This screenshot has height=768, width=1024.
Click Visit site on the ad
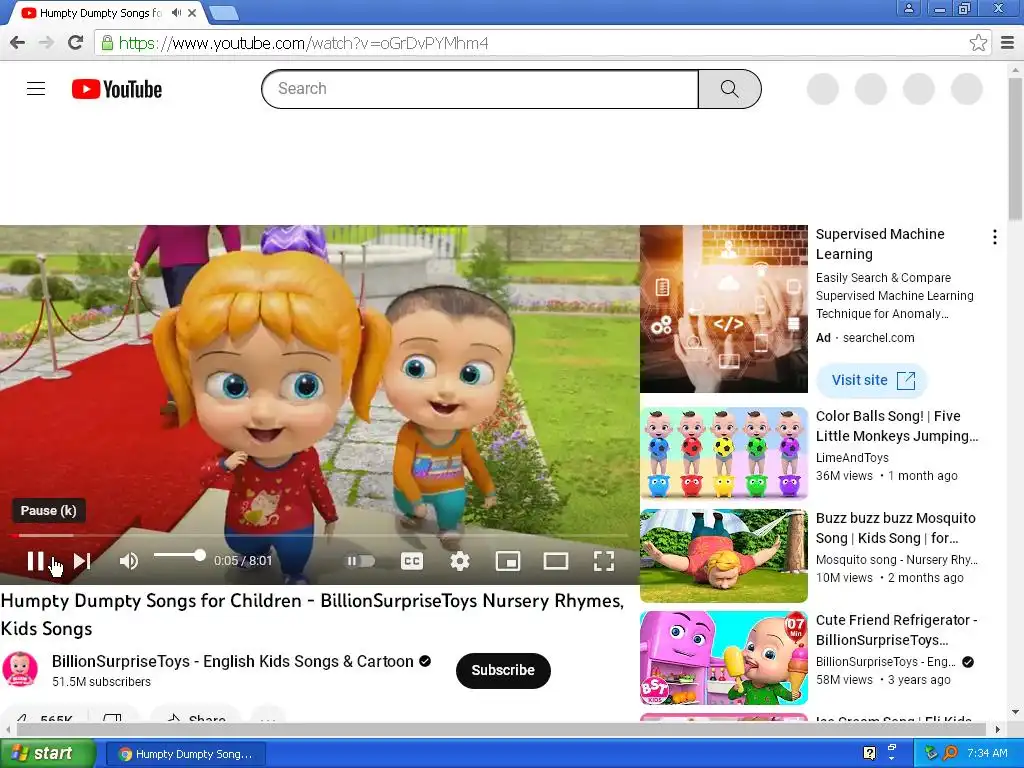tap(872, 380)
